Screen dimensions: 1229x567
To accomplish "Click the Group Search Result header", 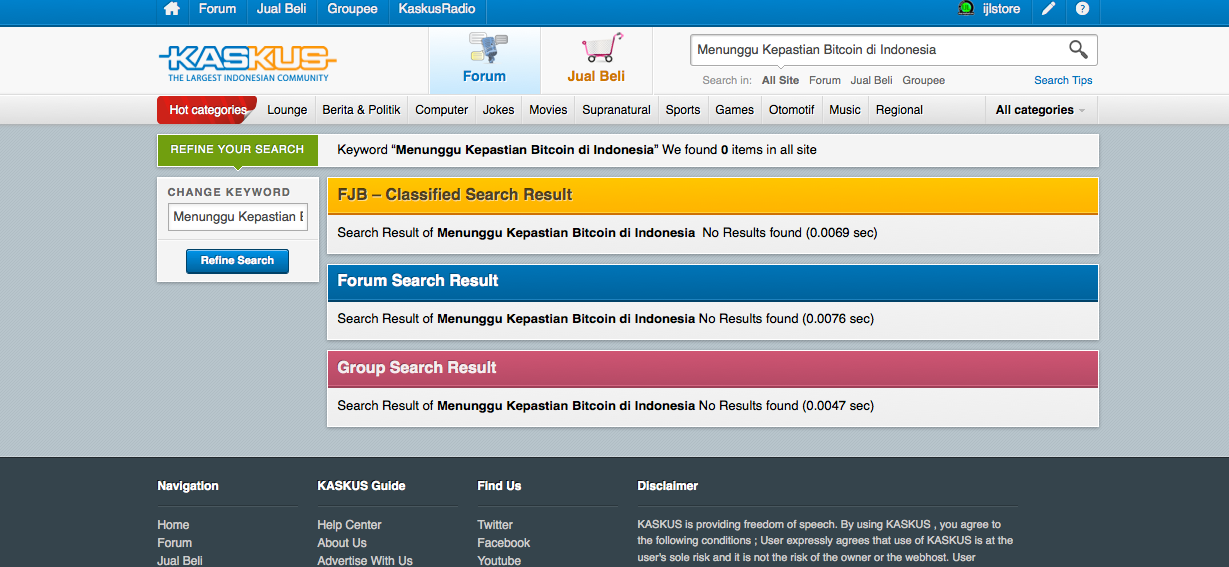I will pos(712,368).
